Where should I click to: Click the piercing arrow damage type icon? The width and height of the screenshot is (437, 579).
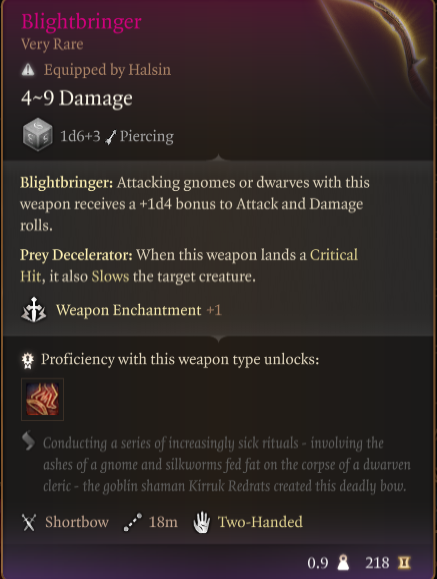110,137
